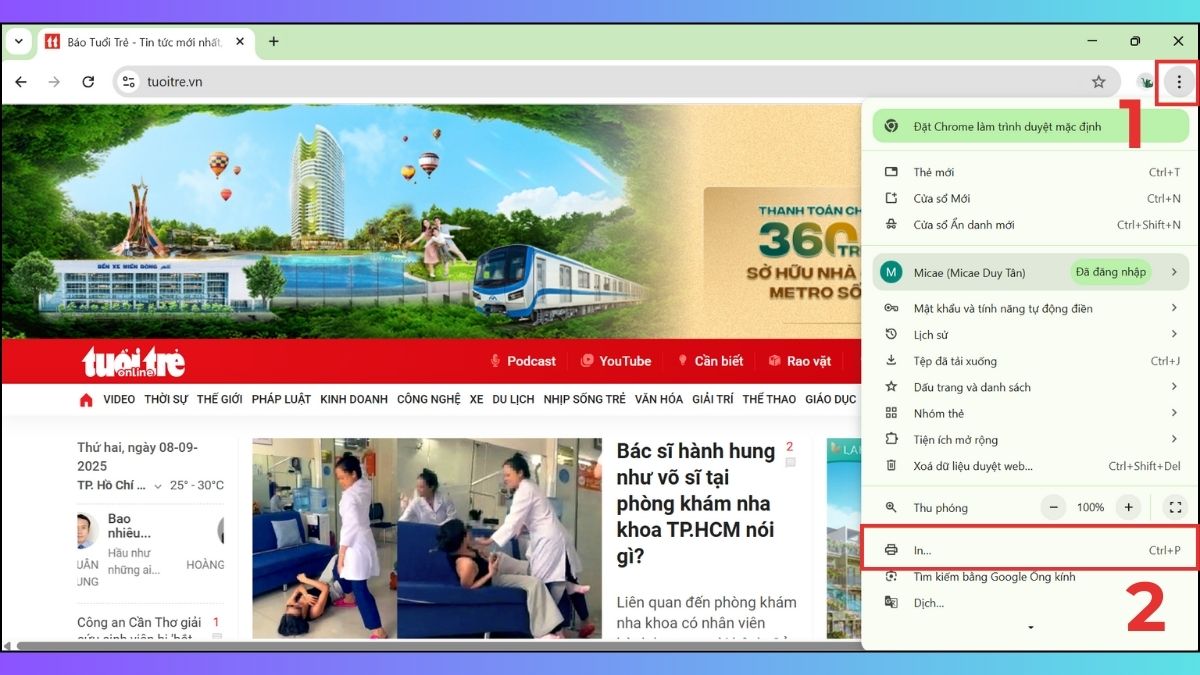The width and height of the screenshot is (1200, 675).
Task: Navigate back with the back arrow
Action: 22,82
